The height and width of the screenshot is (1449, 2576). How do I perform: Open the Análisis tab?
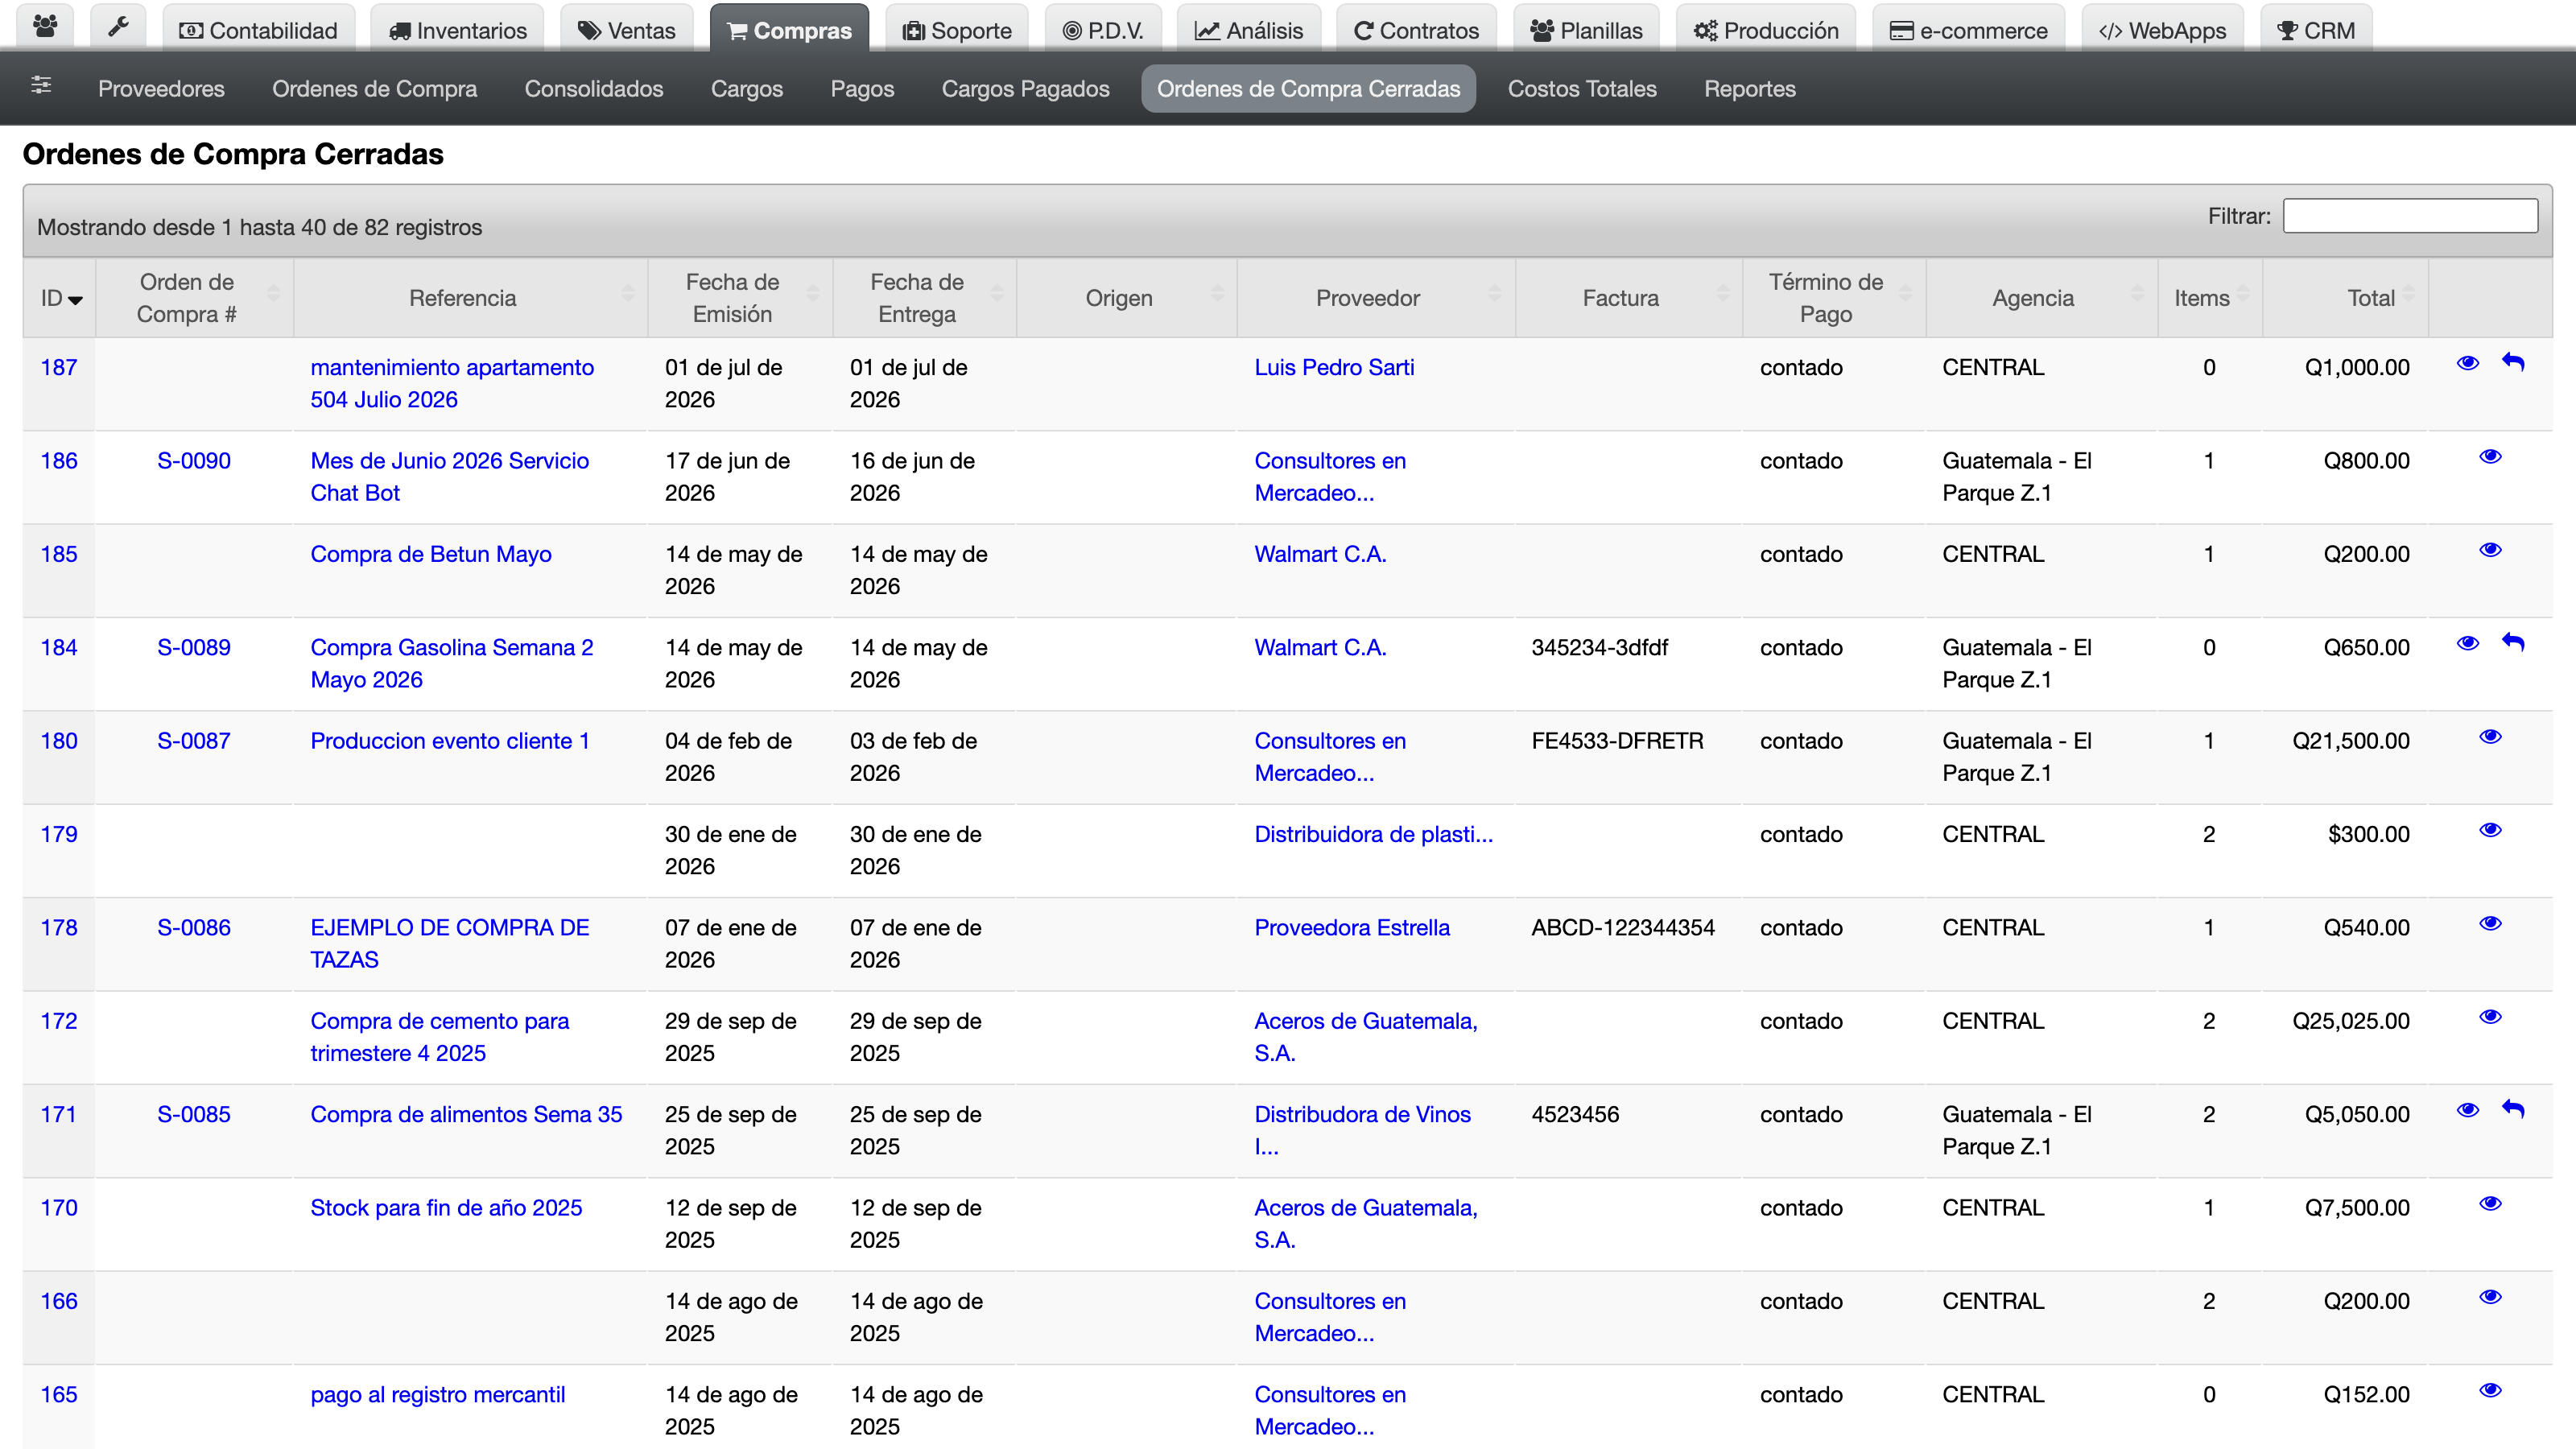pos(1249,29)
